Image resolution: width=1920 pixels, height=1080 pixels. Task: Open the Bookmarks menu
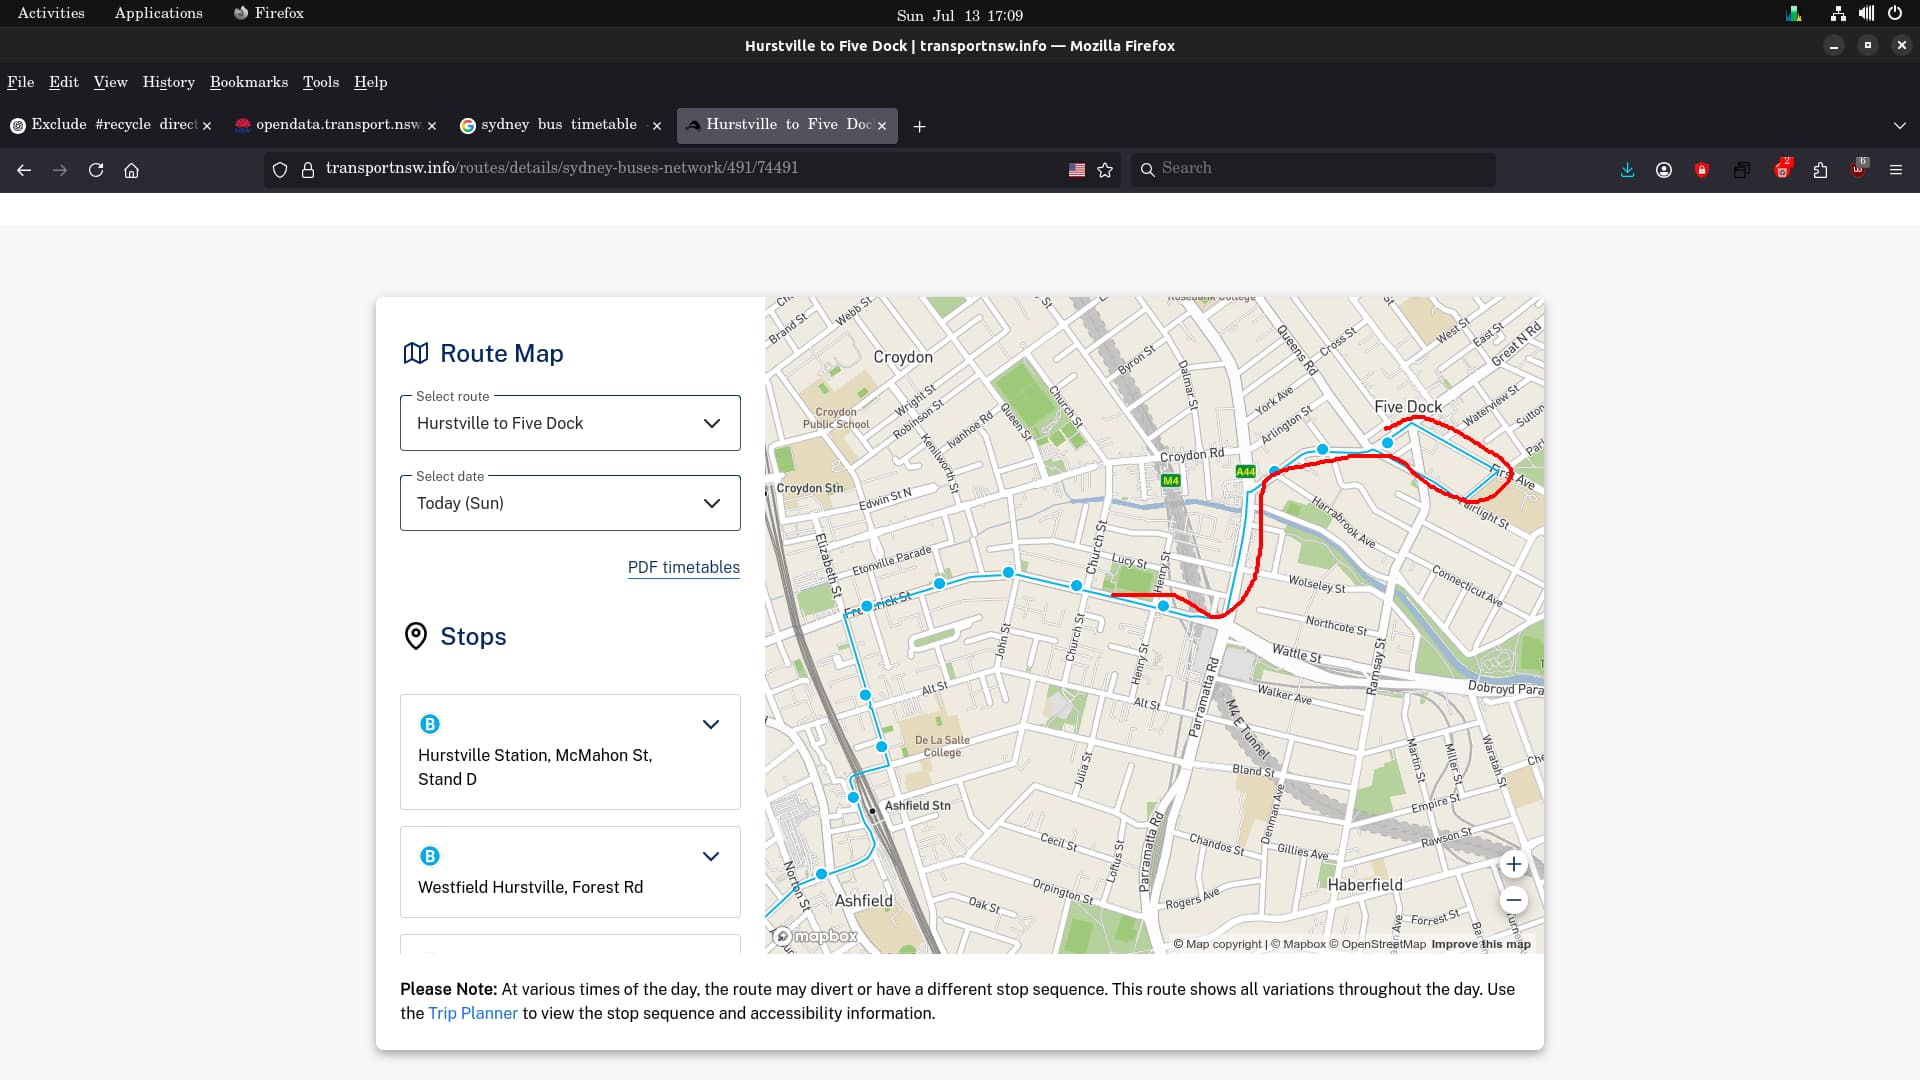point(249,82)
